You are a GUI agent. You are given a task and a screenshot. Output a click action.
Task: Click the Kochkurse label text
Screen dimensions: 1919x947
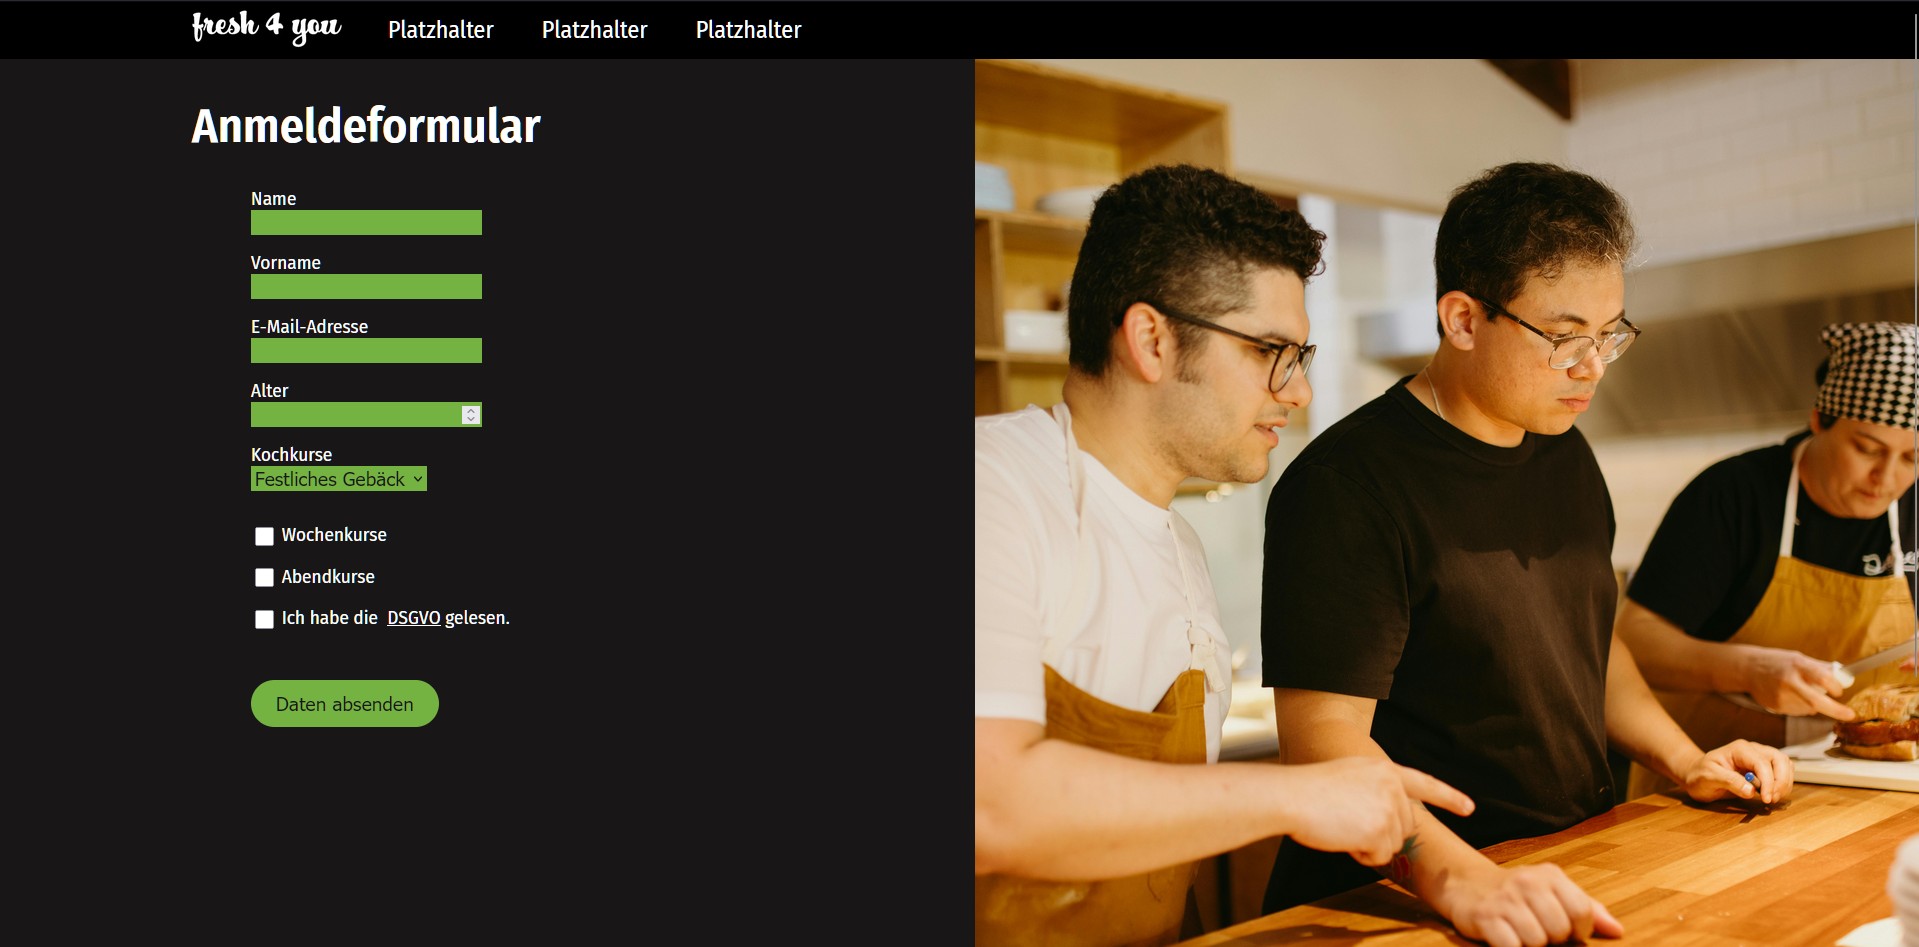click(291, 454)
